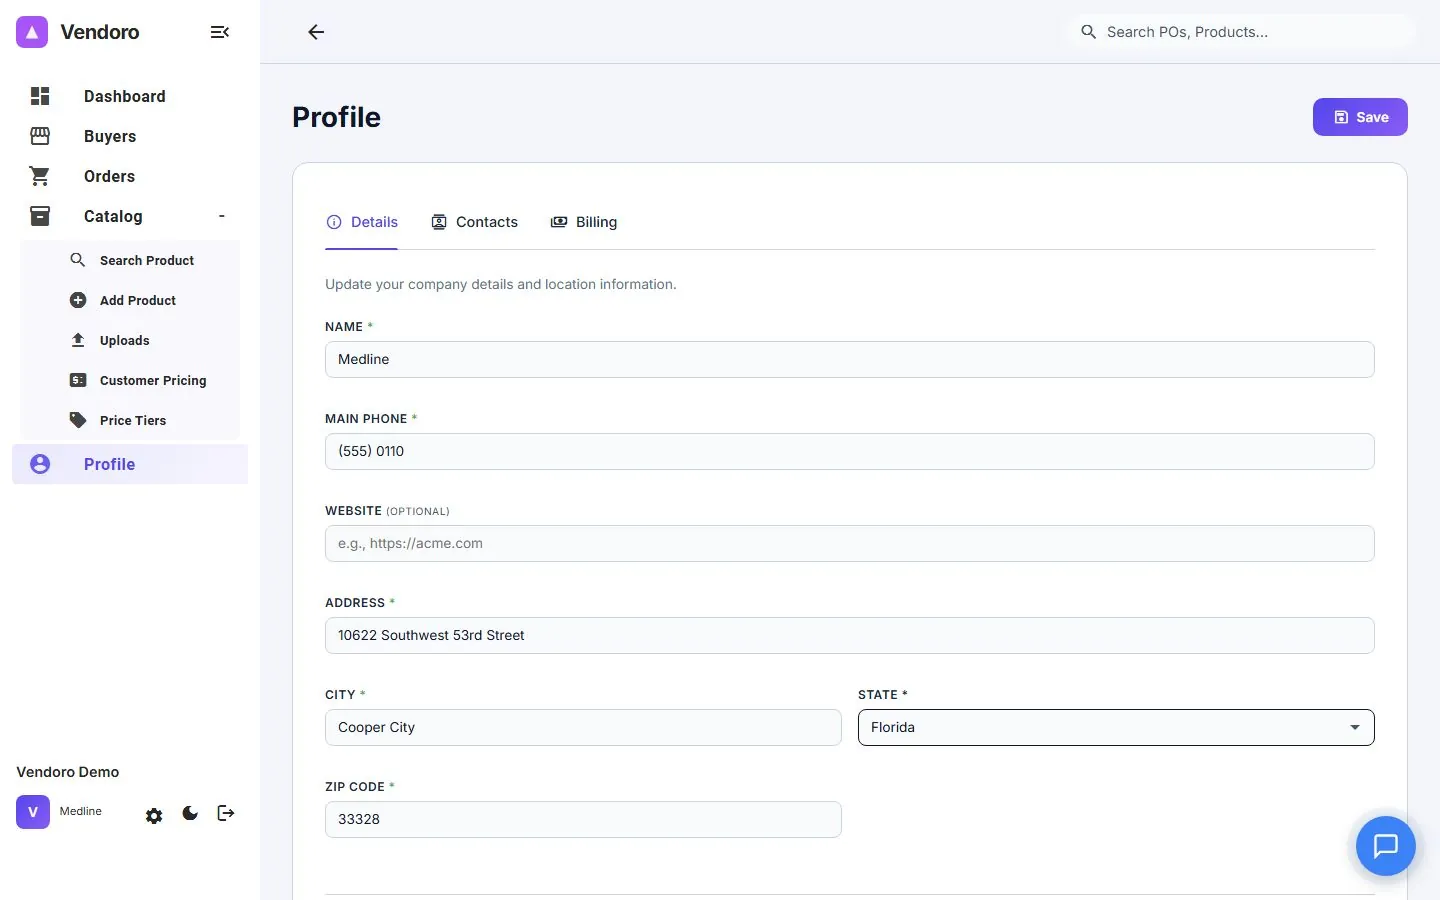1440x900 pixels.
Task: Toggle dark mode with moon icon
Action: 190,813
